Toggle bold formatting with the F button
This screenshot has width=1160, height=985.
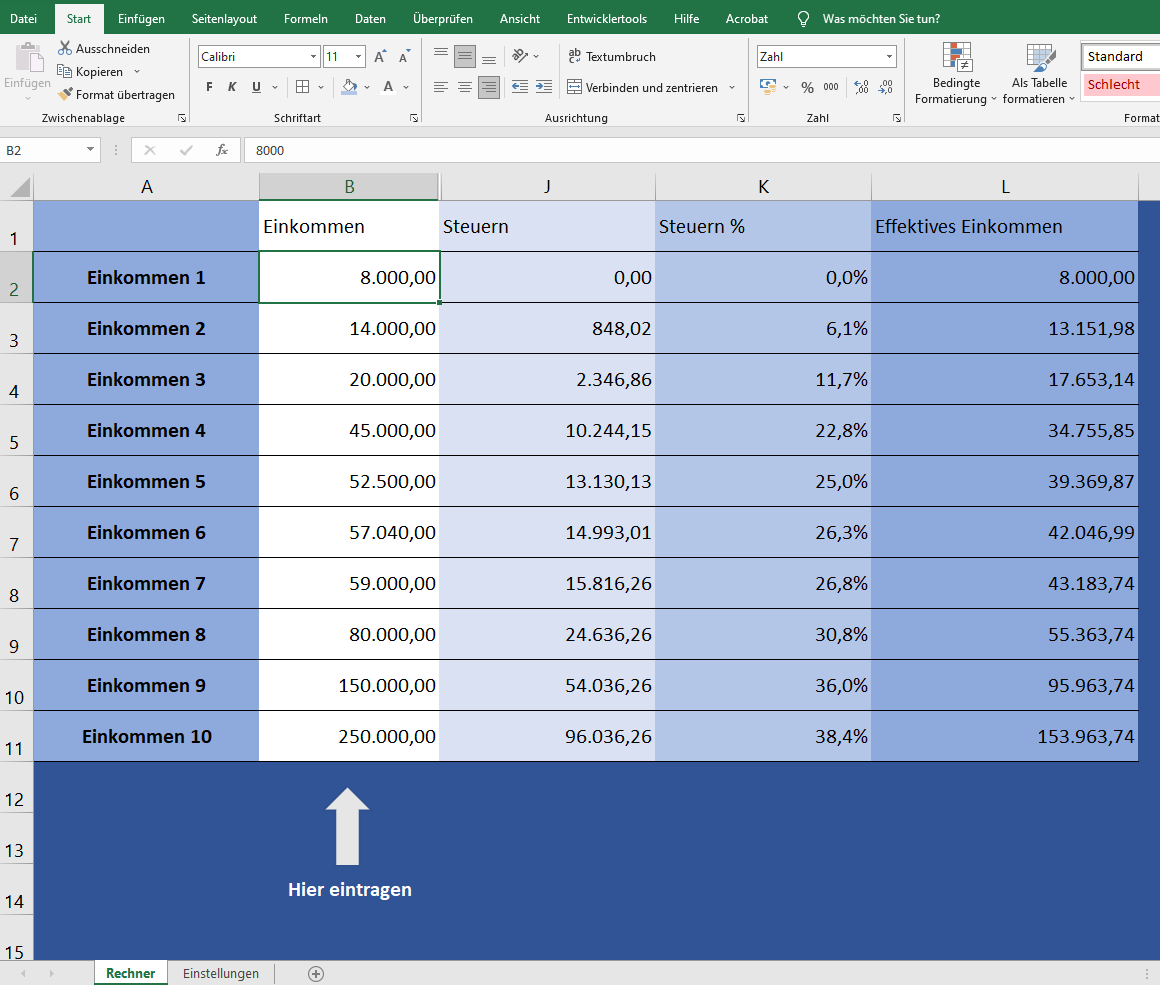[x=209, y=88]
